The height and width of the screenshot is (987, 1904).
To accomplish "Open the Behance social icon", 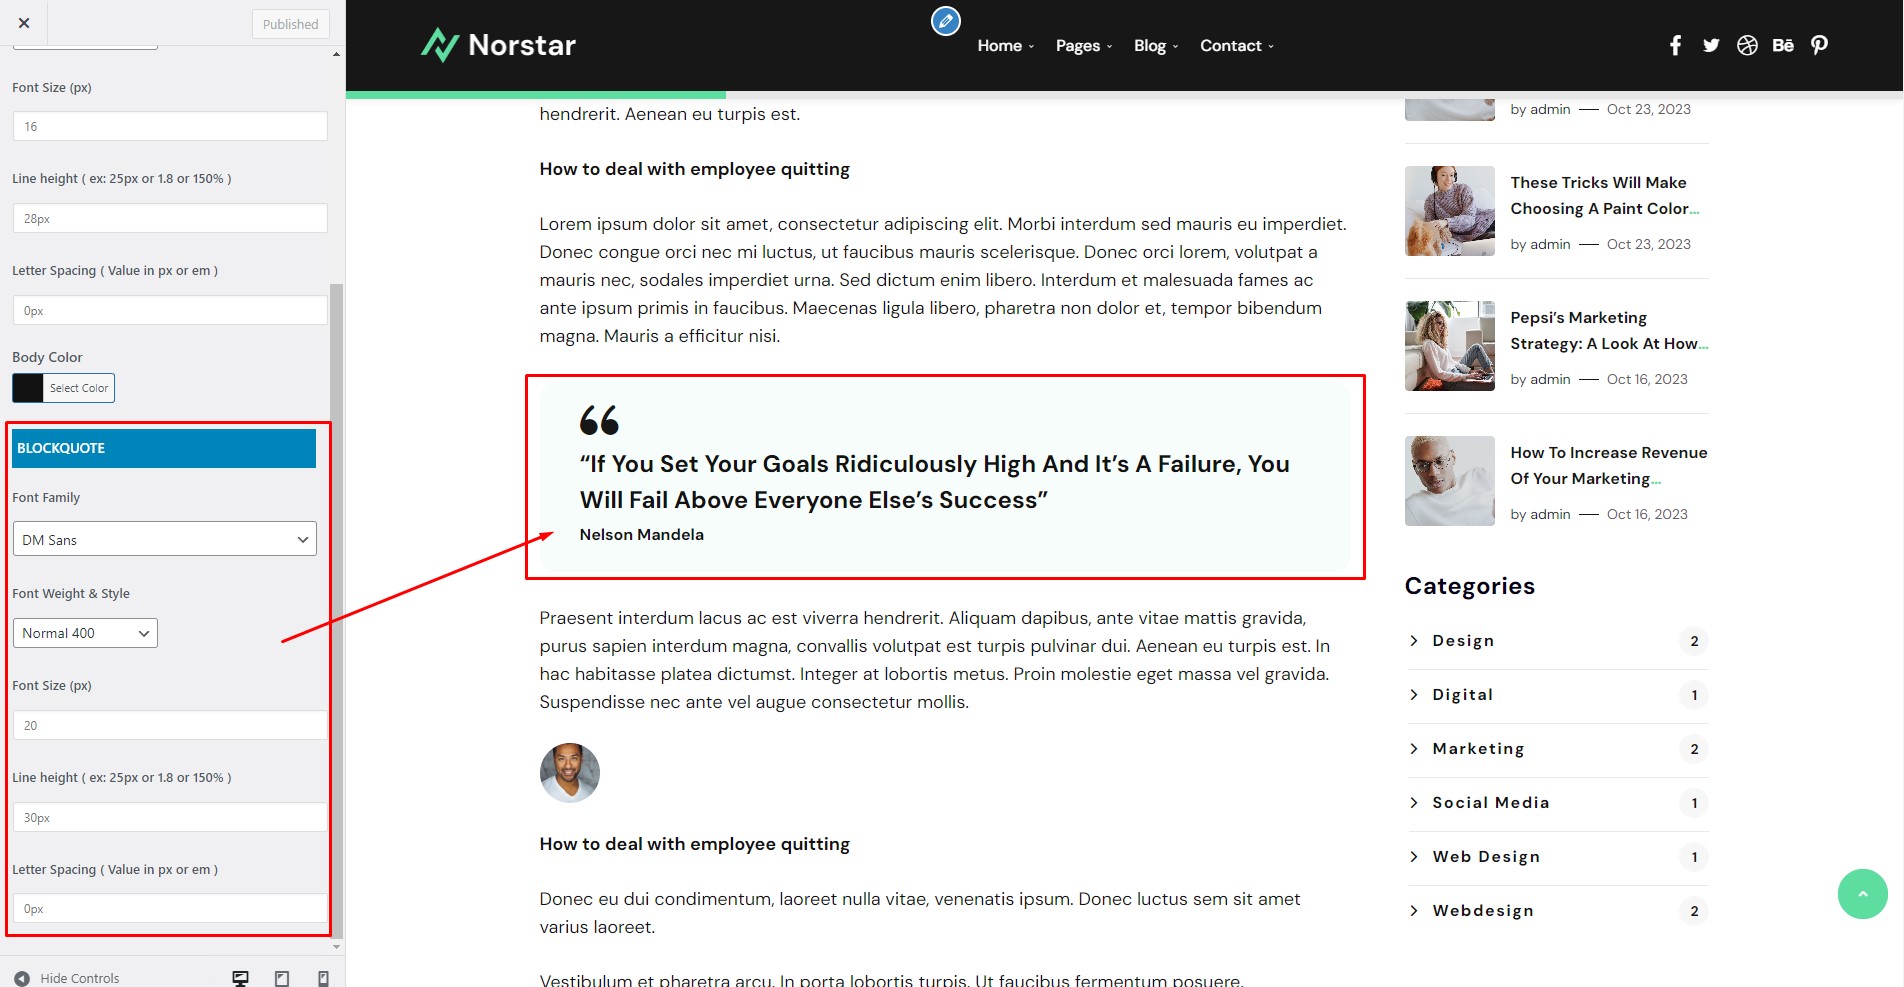I will [1783, 45].
